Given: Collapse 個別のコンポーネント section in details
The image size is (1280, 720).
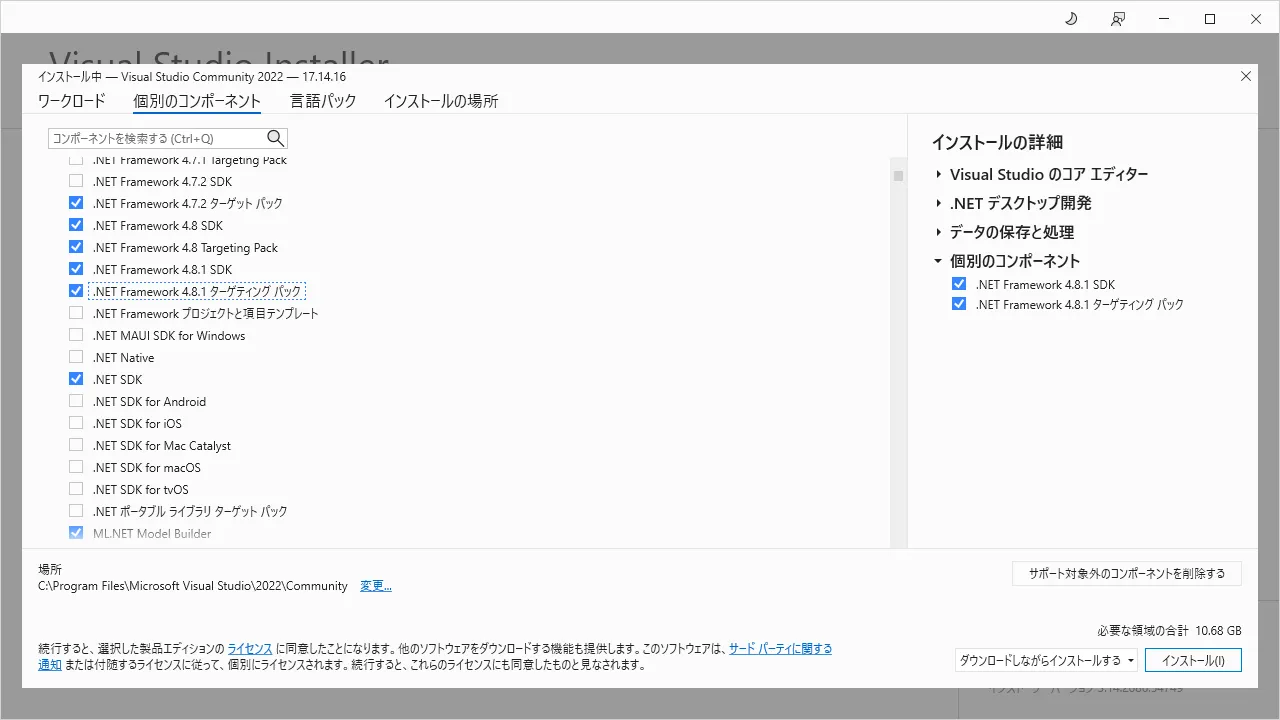Looking at the screenshot, I should tap(939, 261).
